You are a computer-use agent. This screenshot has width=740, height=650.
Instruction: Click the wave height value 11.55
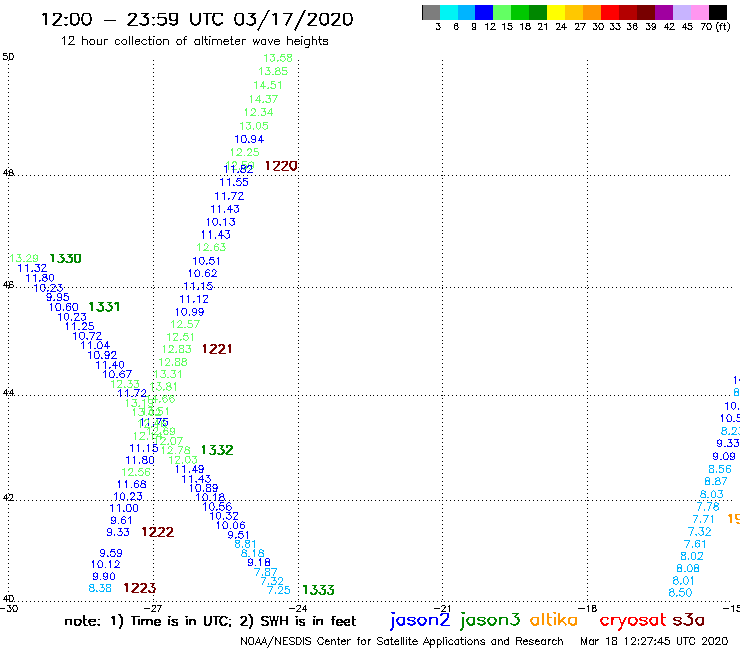coord(234,182)
